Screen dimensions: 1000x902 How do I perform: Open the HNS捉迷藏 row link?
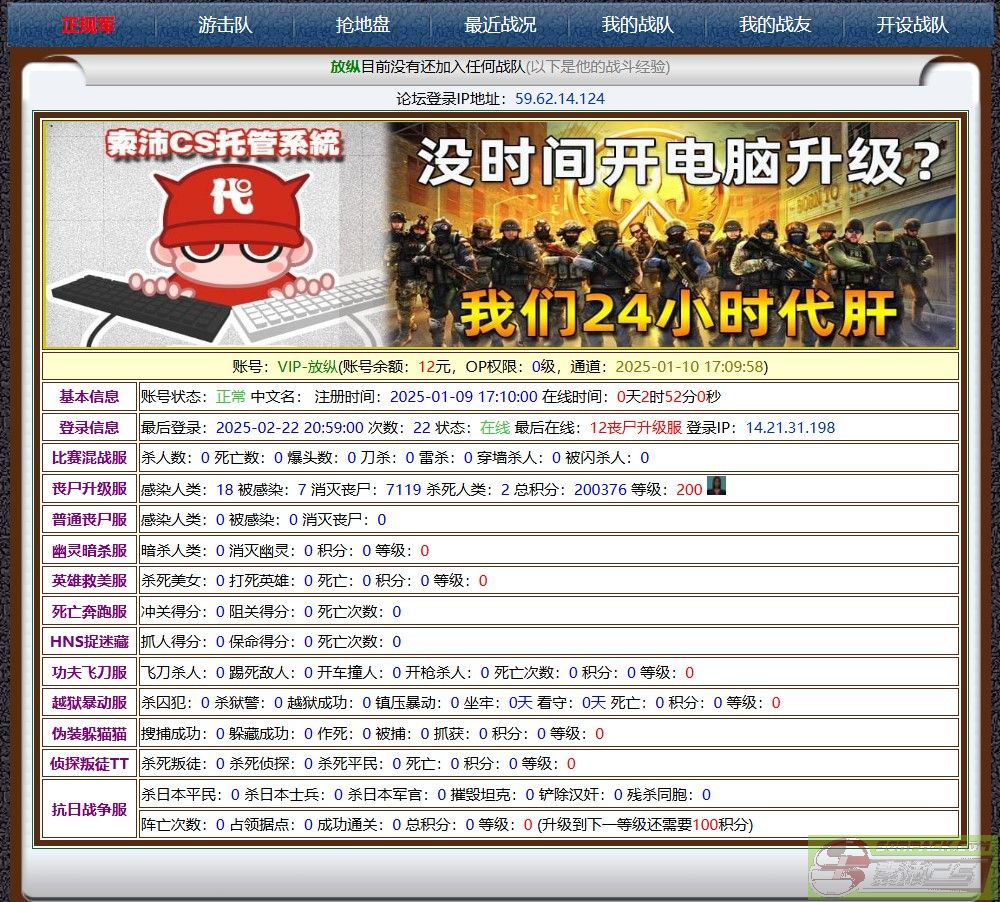point(88,641)
